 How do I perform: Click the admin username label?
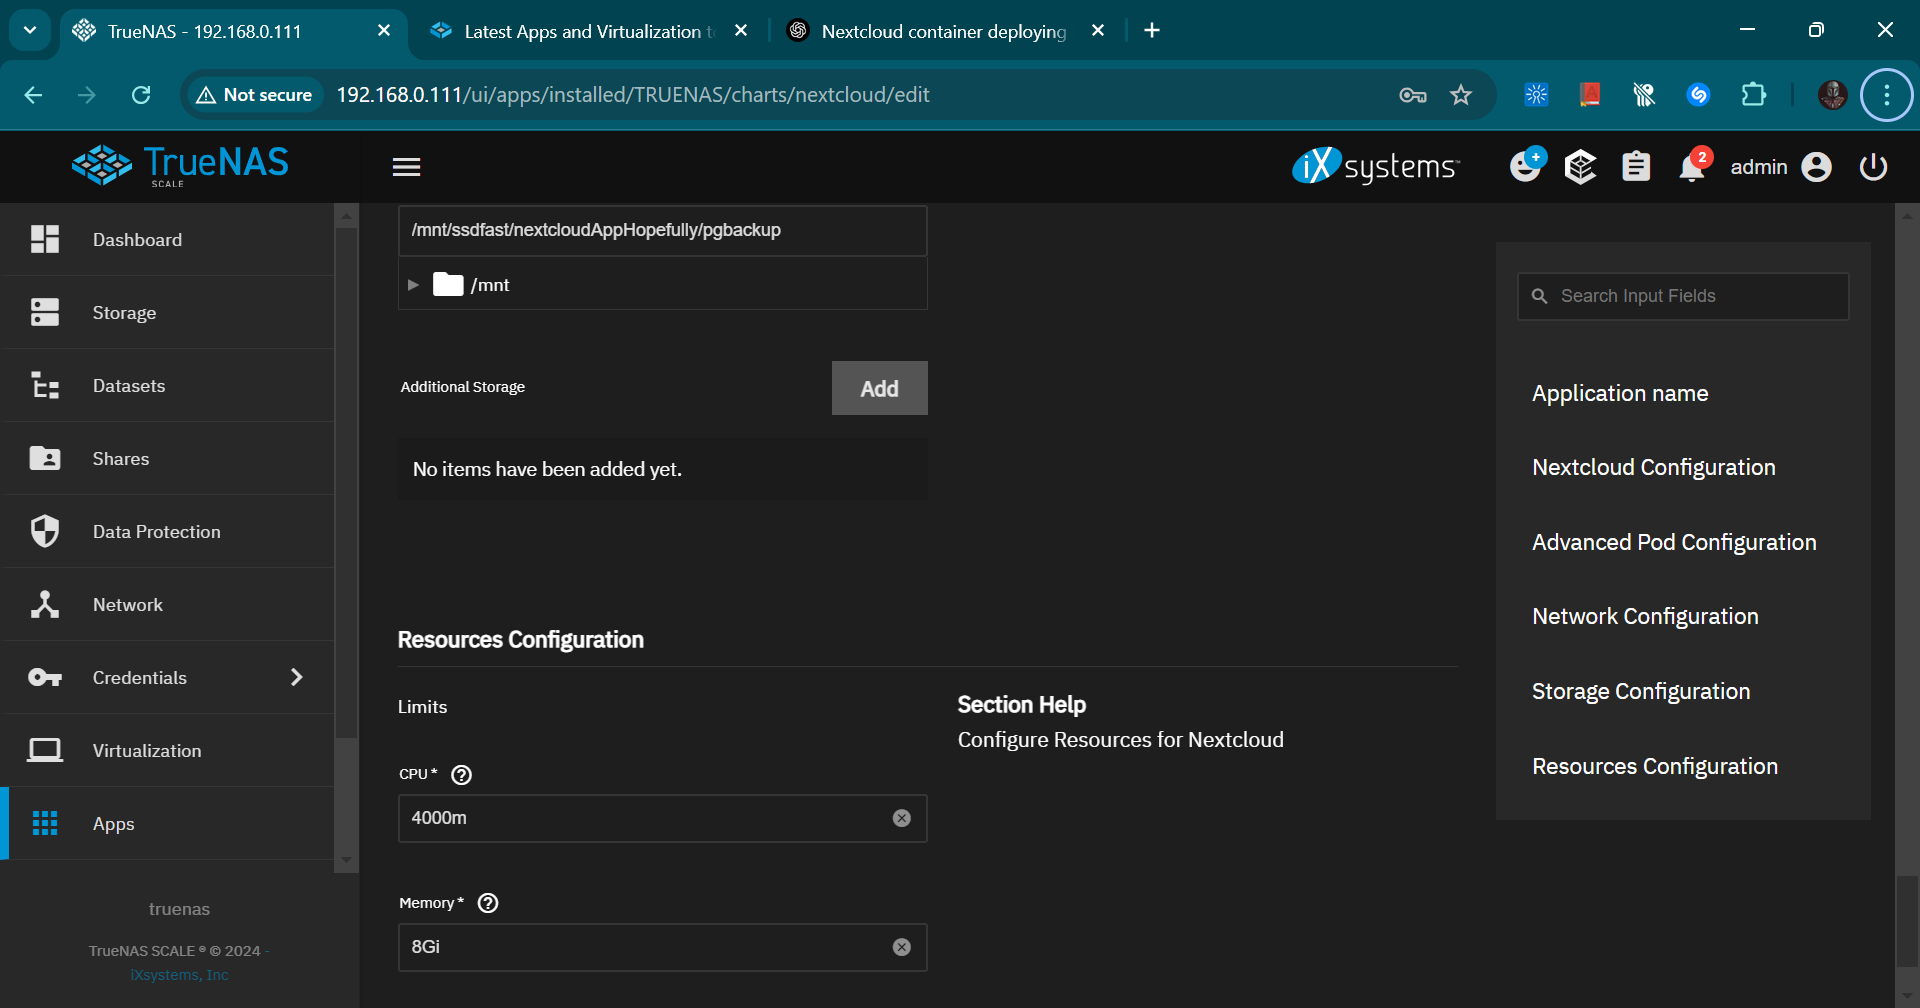click(x=1758, y=167)
